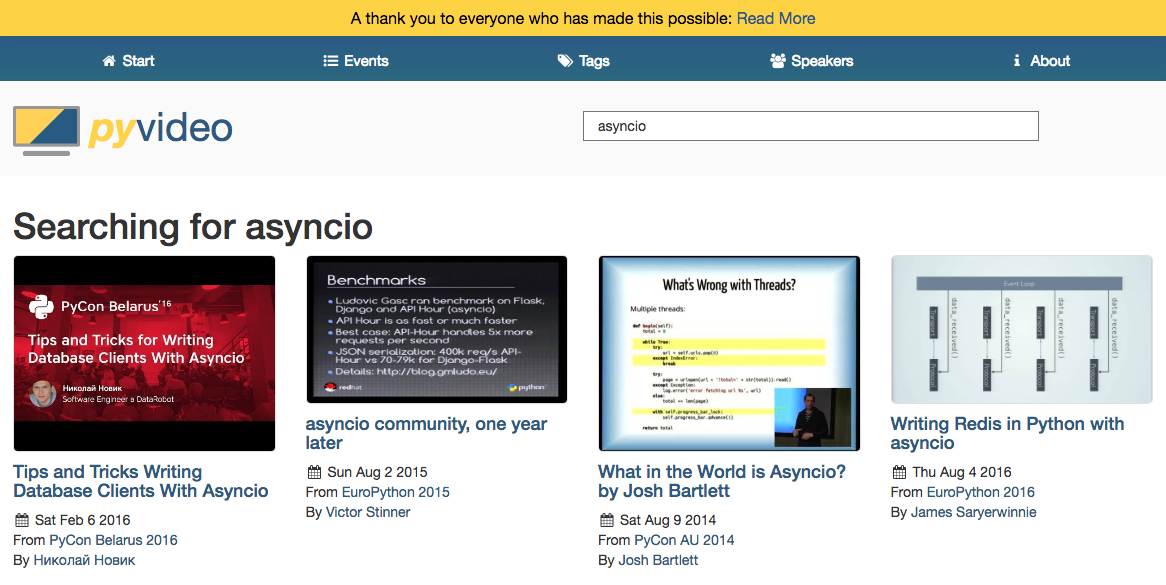The image size is (1166, 585).
Task: Click the tags icon in navbar
Action: (x=565, y=61)
